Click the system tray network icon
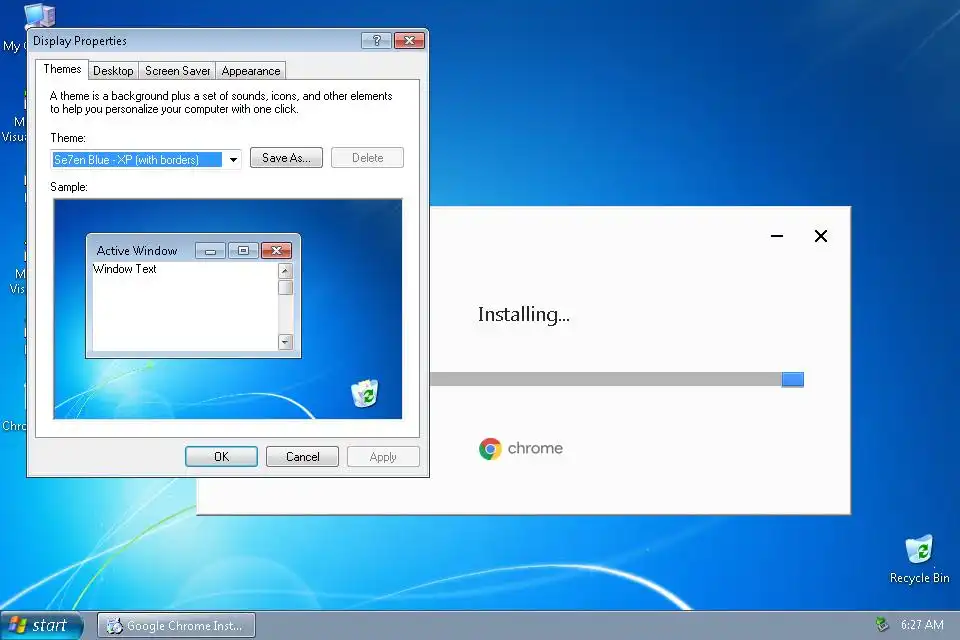Viewport: 960px width, 640px height. click(x=882, y=625)
